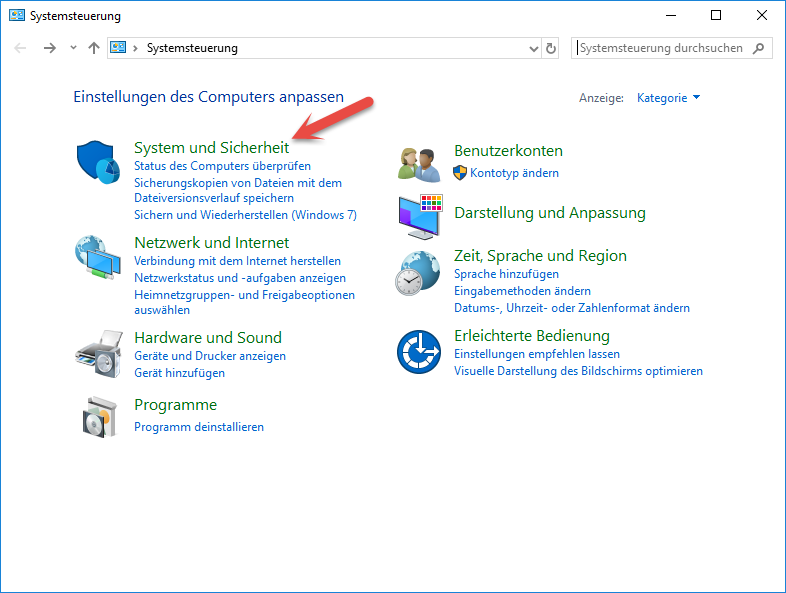The height and width of the screenshot is (593, 786).
Task: Click the Hardware und Sound printer icon
Action: coord(97,352)
